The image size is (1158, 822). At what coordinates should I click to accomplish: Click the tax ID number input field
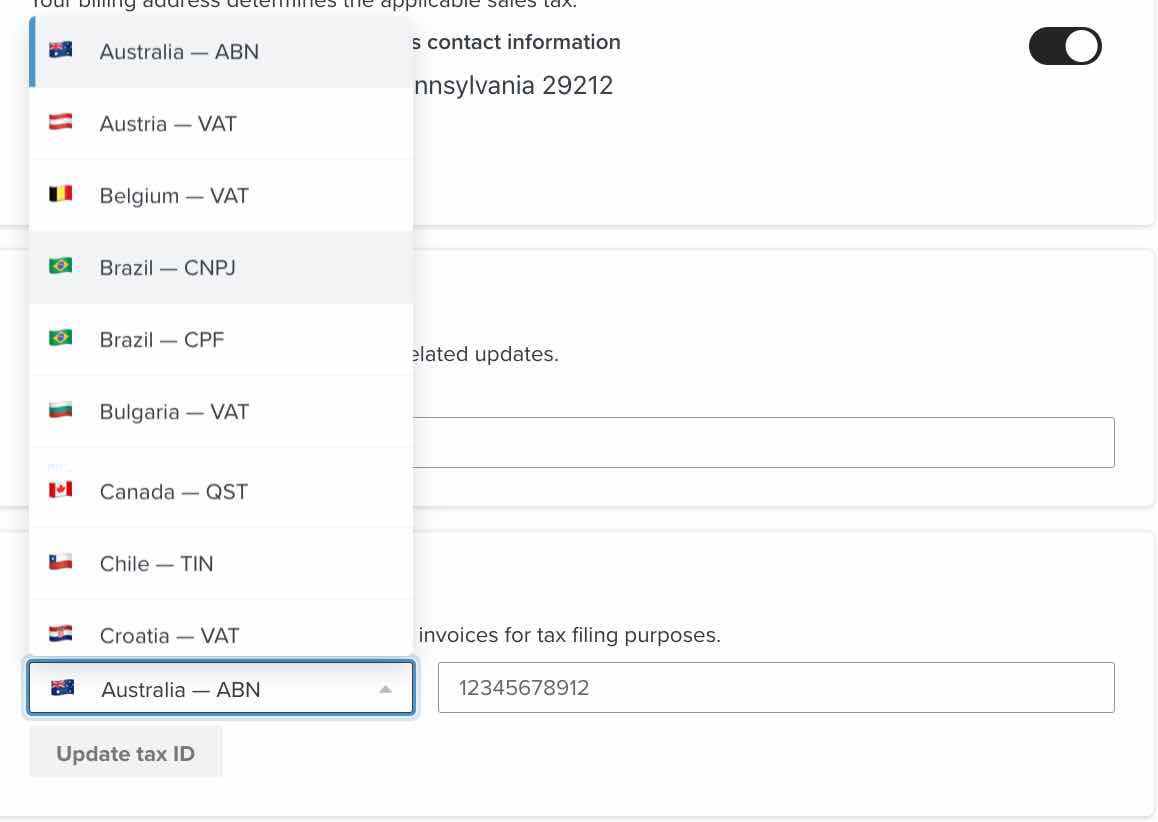click(775, 688)
